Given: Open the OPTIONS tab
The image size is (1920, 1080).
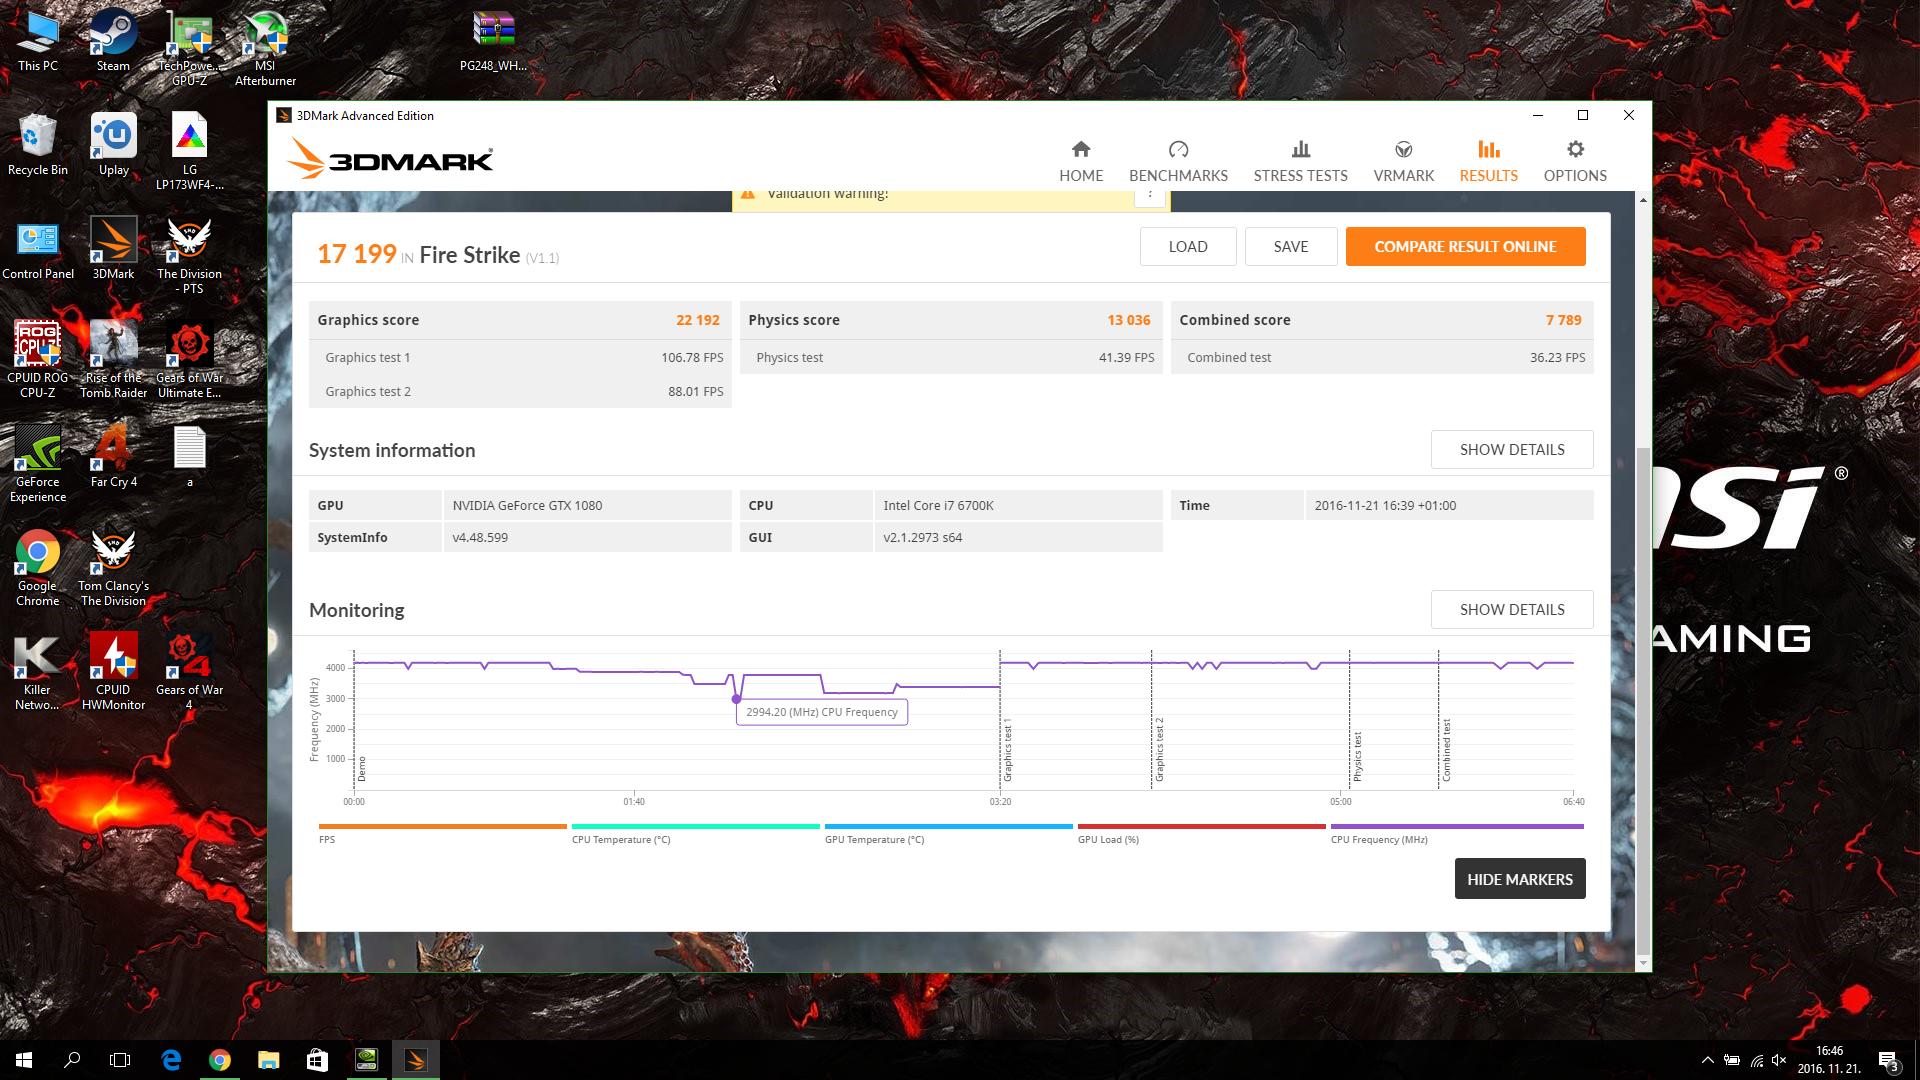Looking at the screenshot, I should pyautogui.click(x=1575, y=161).
